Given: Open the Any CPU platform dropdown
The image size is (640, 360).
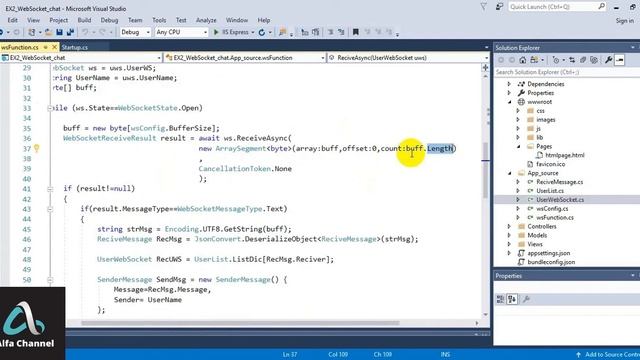Looking at the screenshot, I should tap(182, 32).
